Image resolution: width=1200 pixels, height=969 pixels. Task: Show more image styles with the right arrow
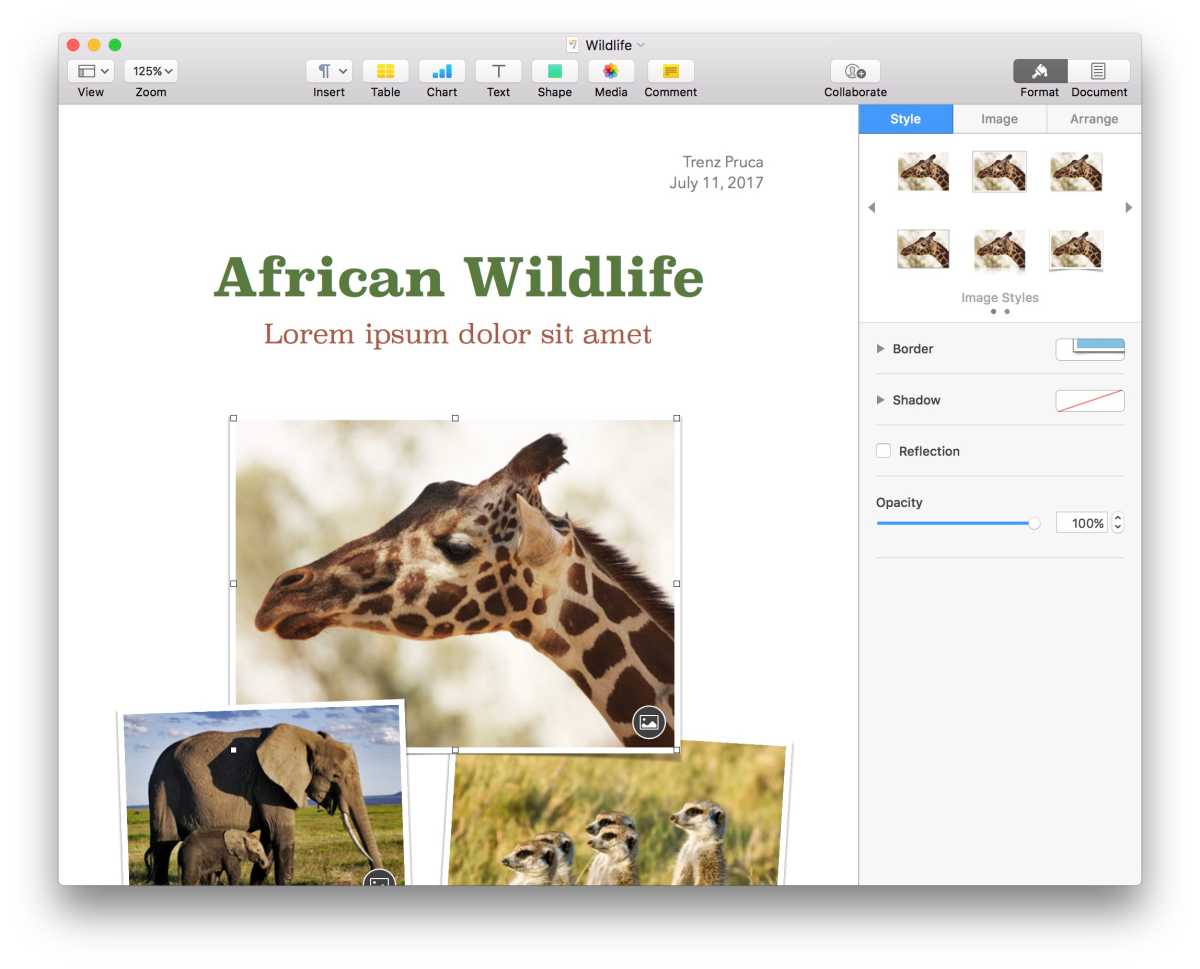coord(1128,207)
